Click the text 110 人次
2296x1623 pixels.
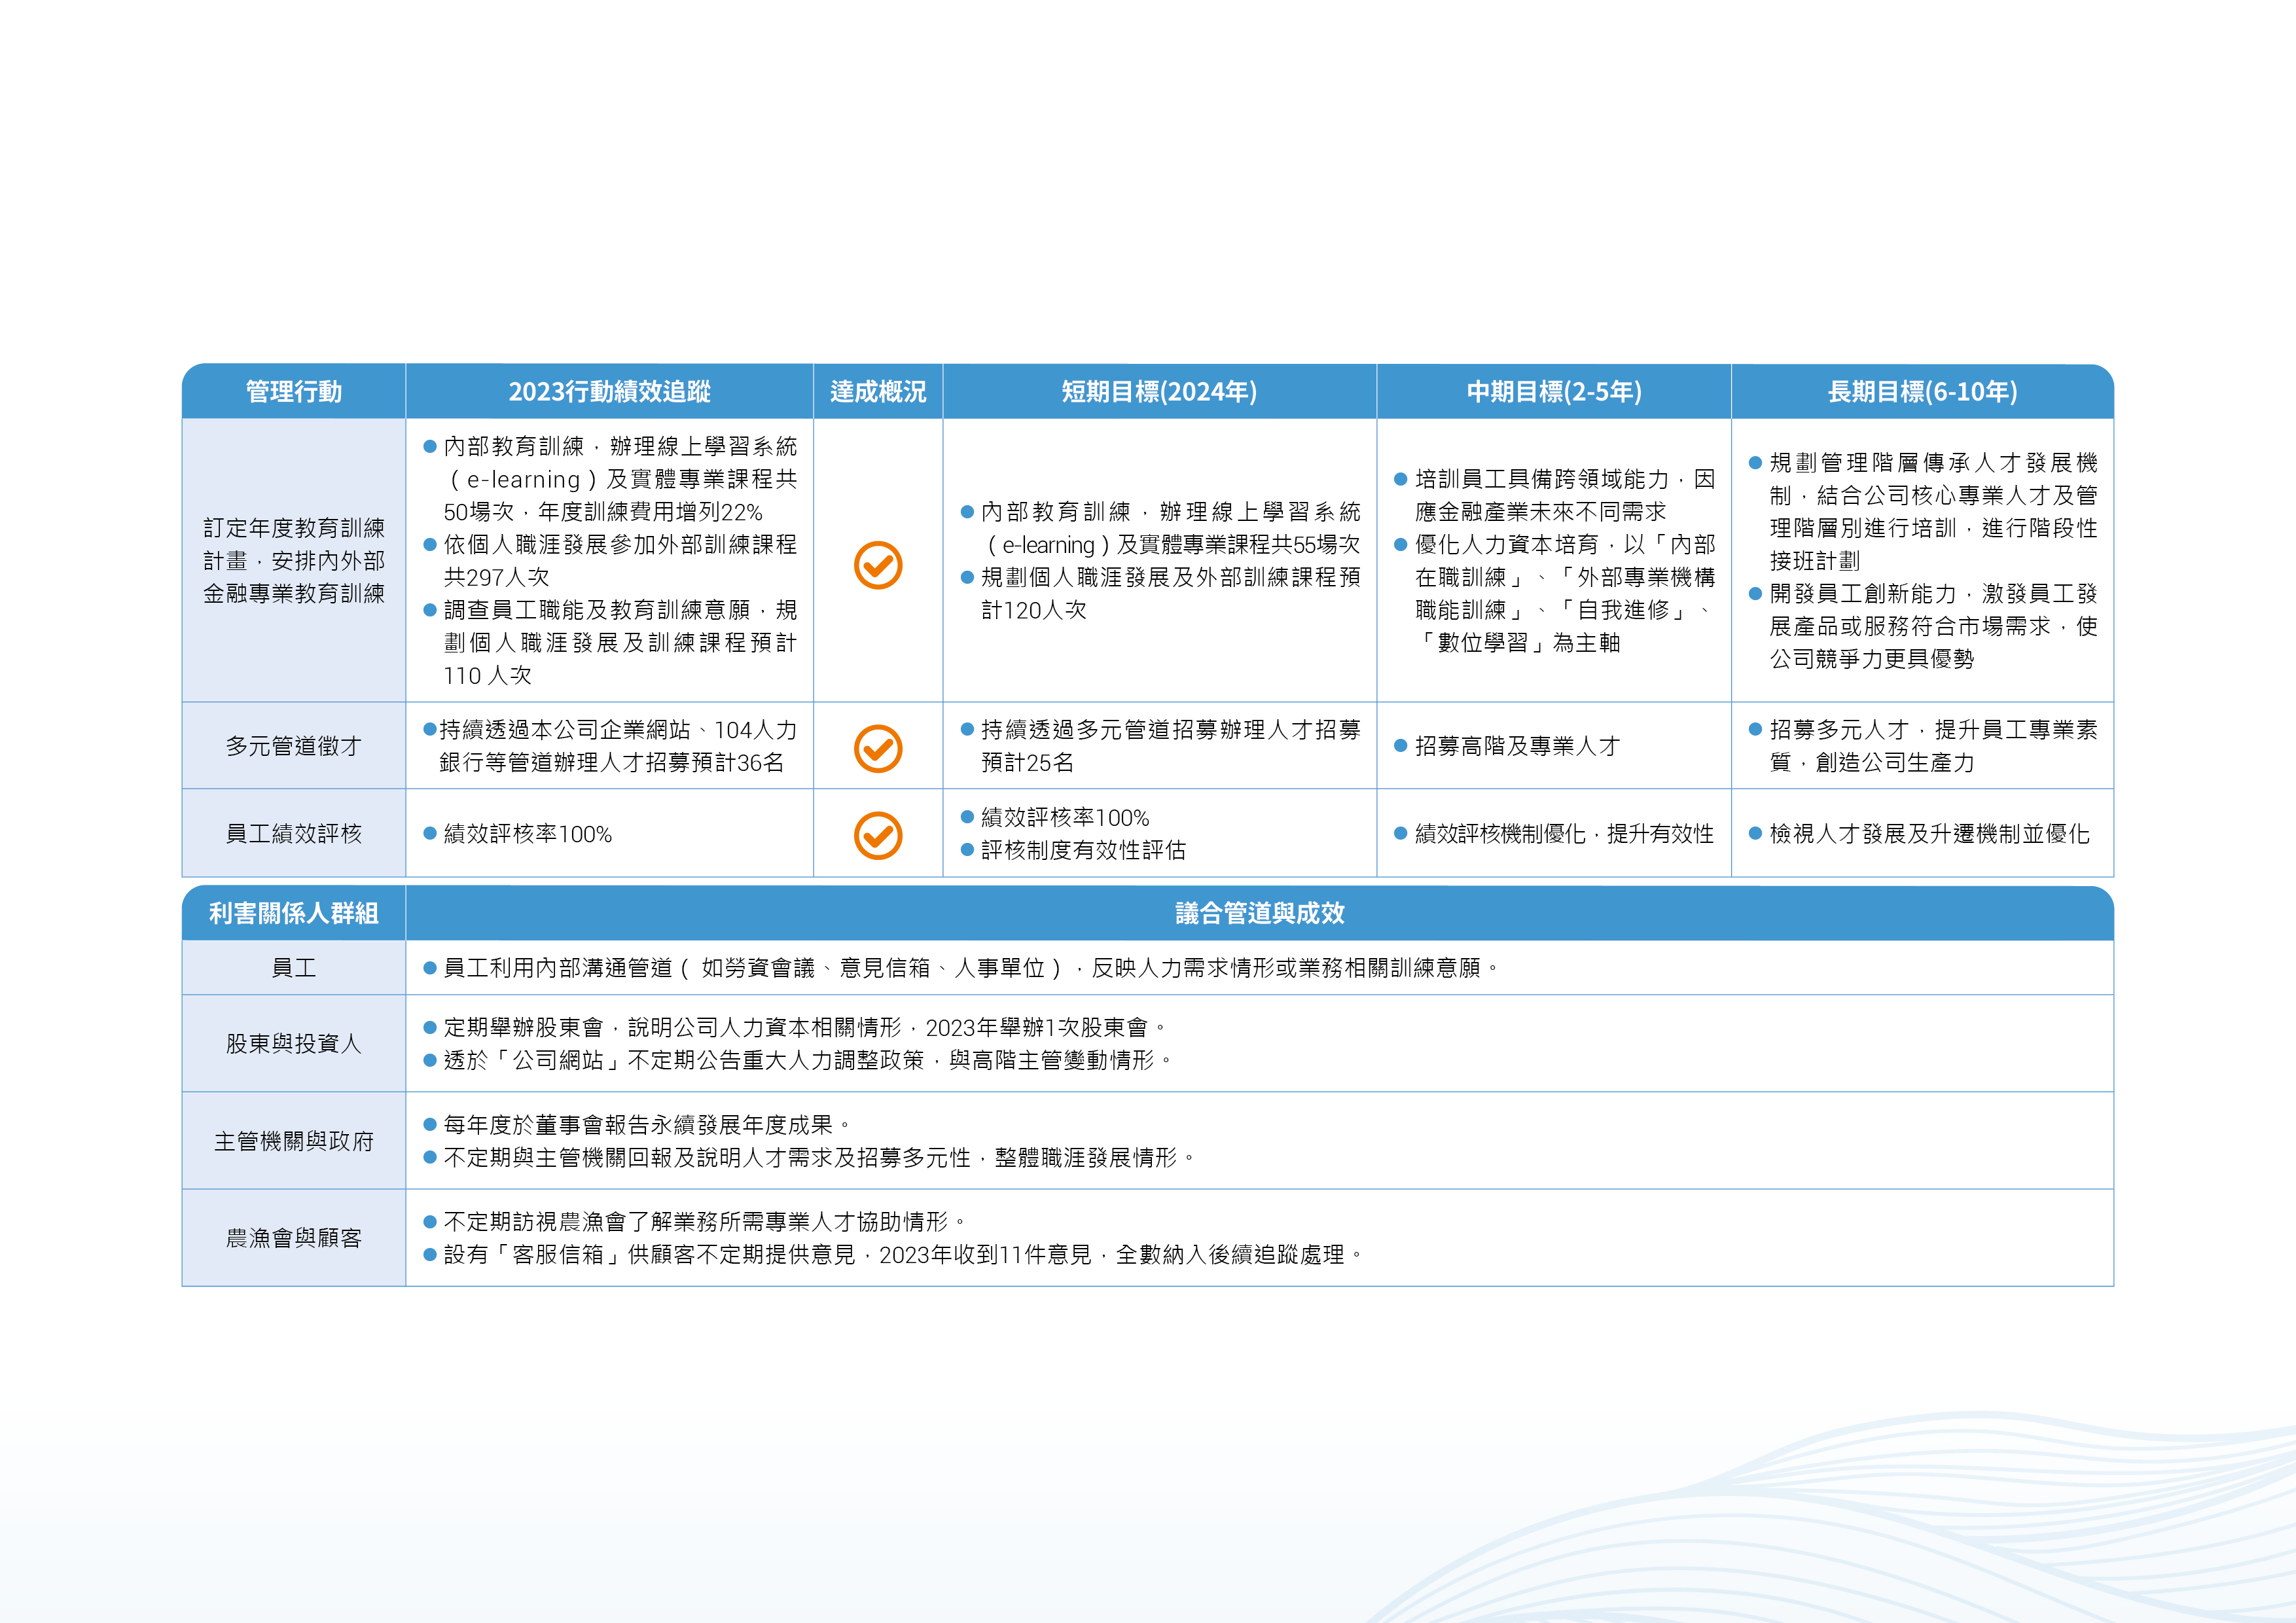[488, 675]
